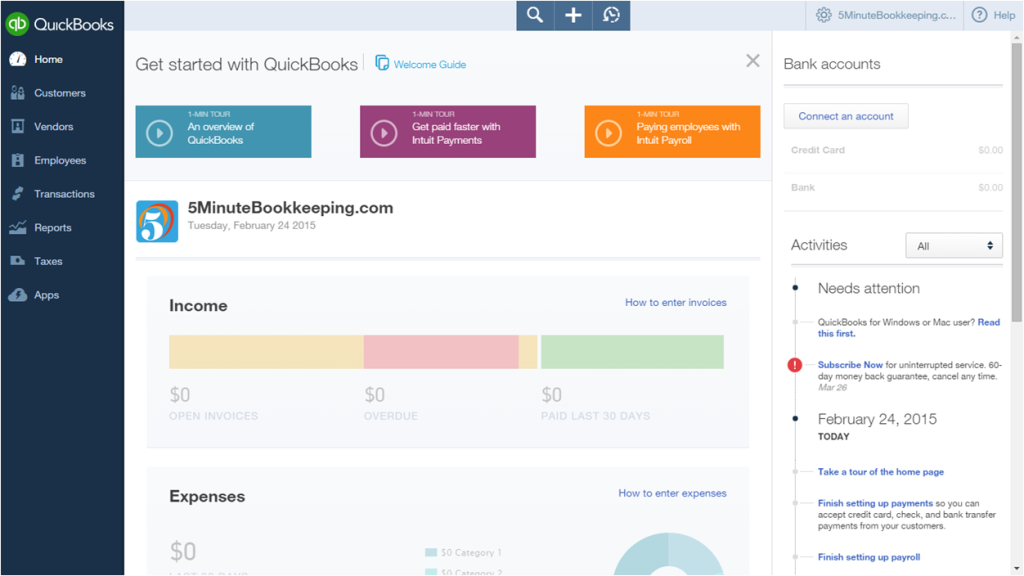Open Employees from the sidebar
1024x576 pixels.
(62, 160)
